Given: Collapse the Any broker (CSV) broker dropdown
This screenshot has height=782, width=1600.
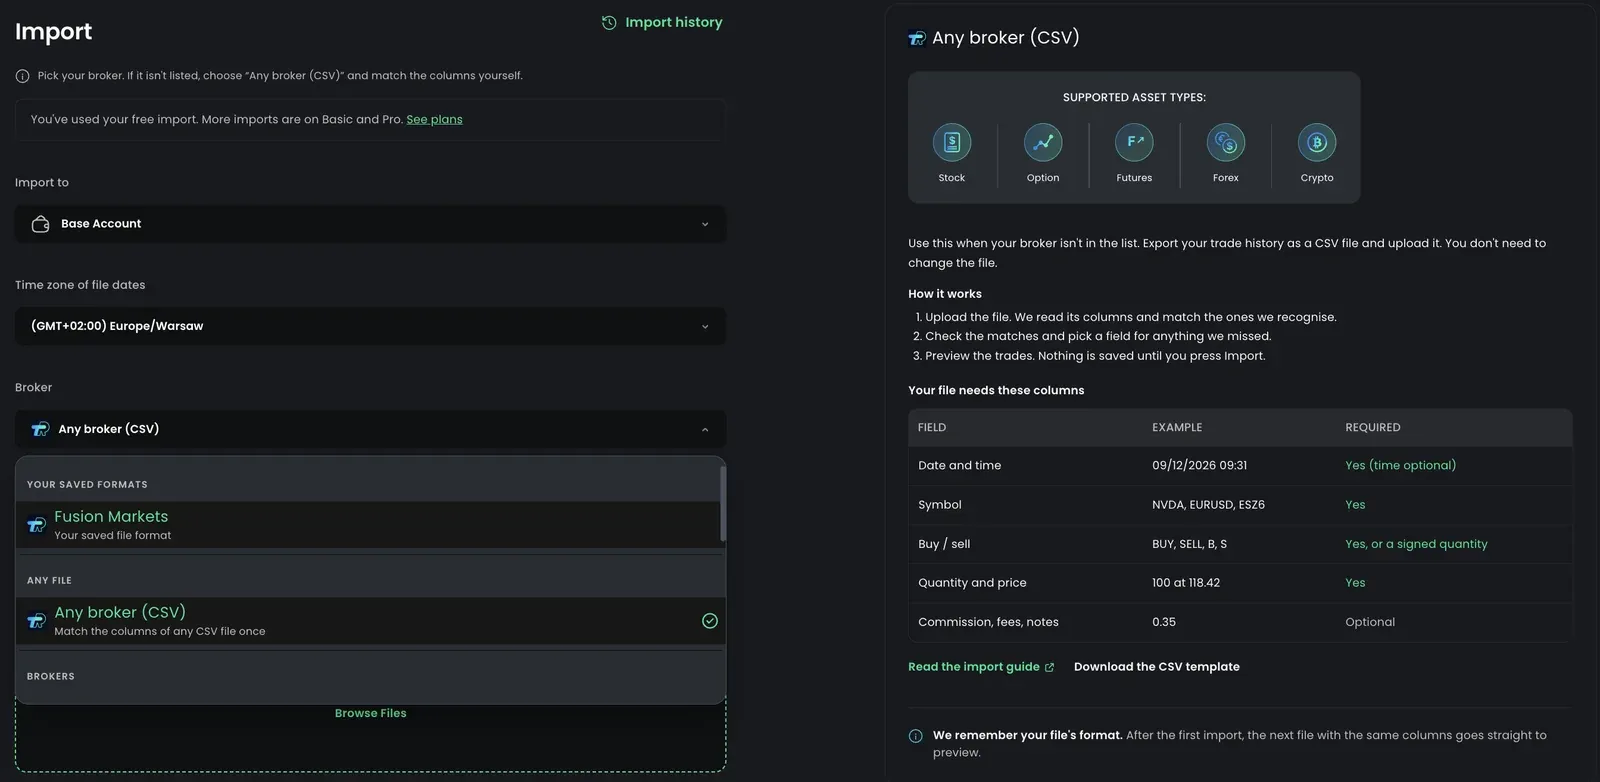Looking at the screenshot, I should tap(370, 429).
